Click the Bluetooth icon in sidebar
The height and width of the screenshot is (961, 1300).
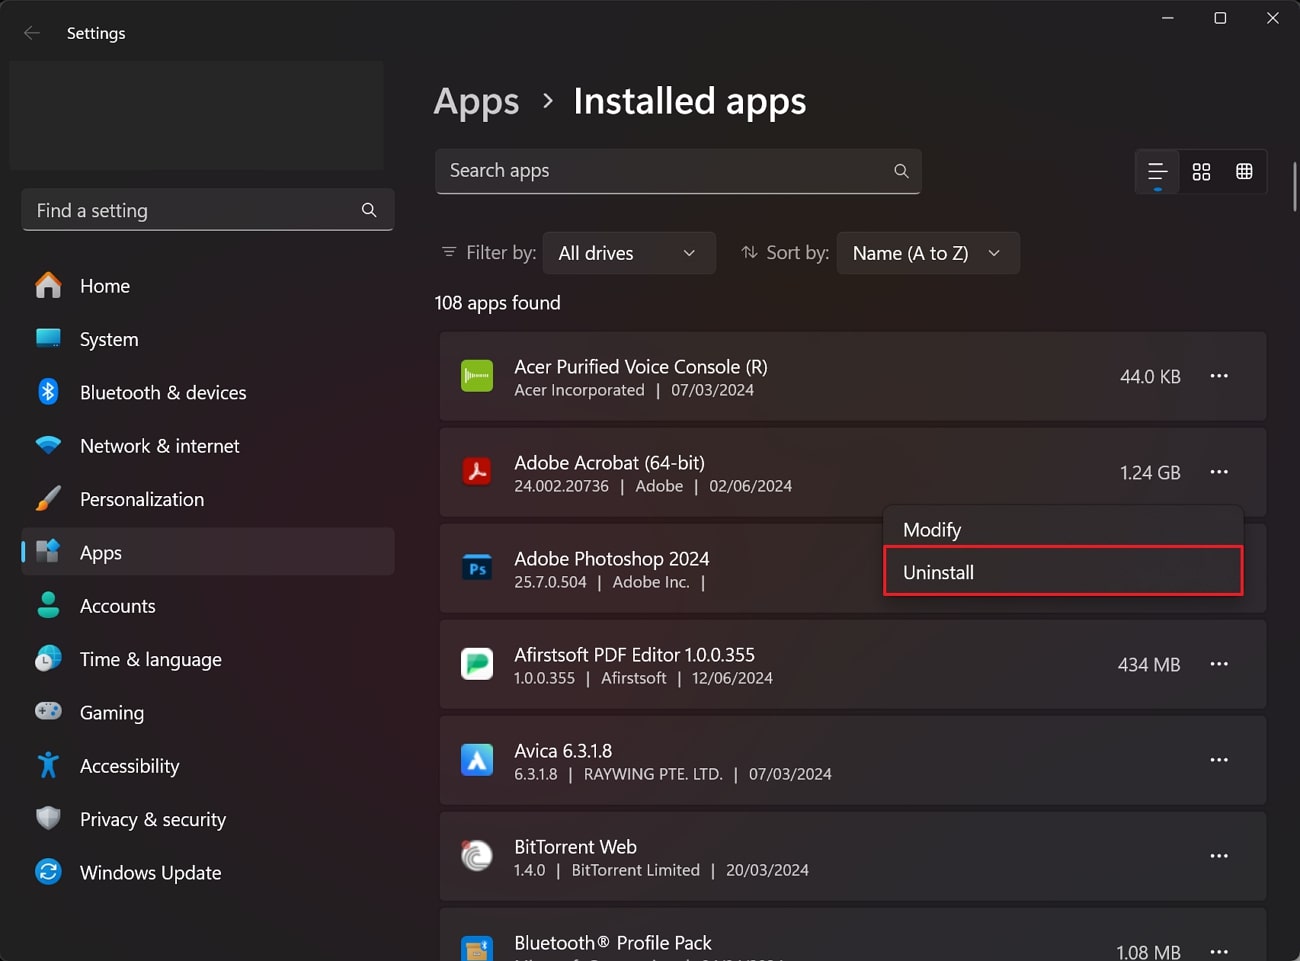coord(48,392)
